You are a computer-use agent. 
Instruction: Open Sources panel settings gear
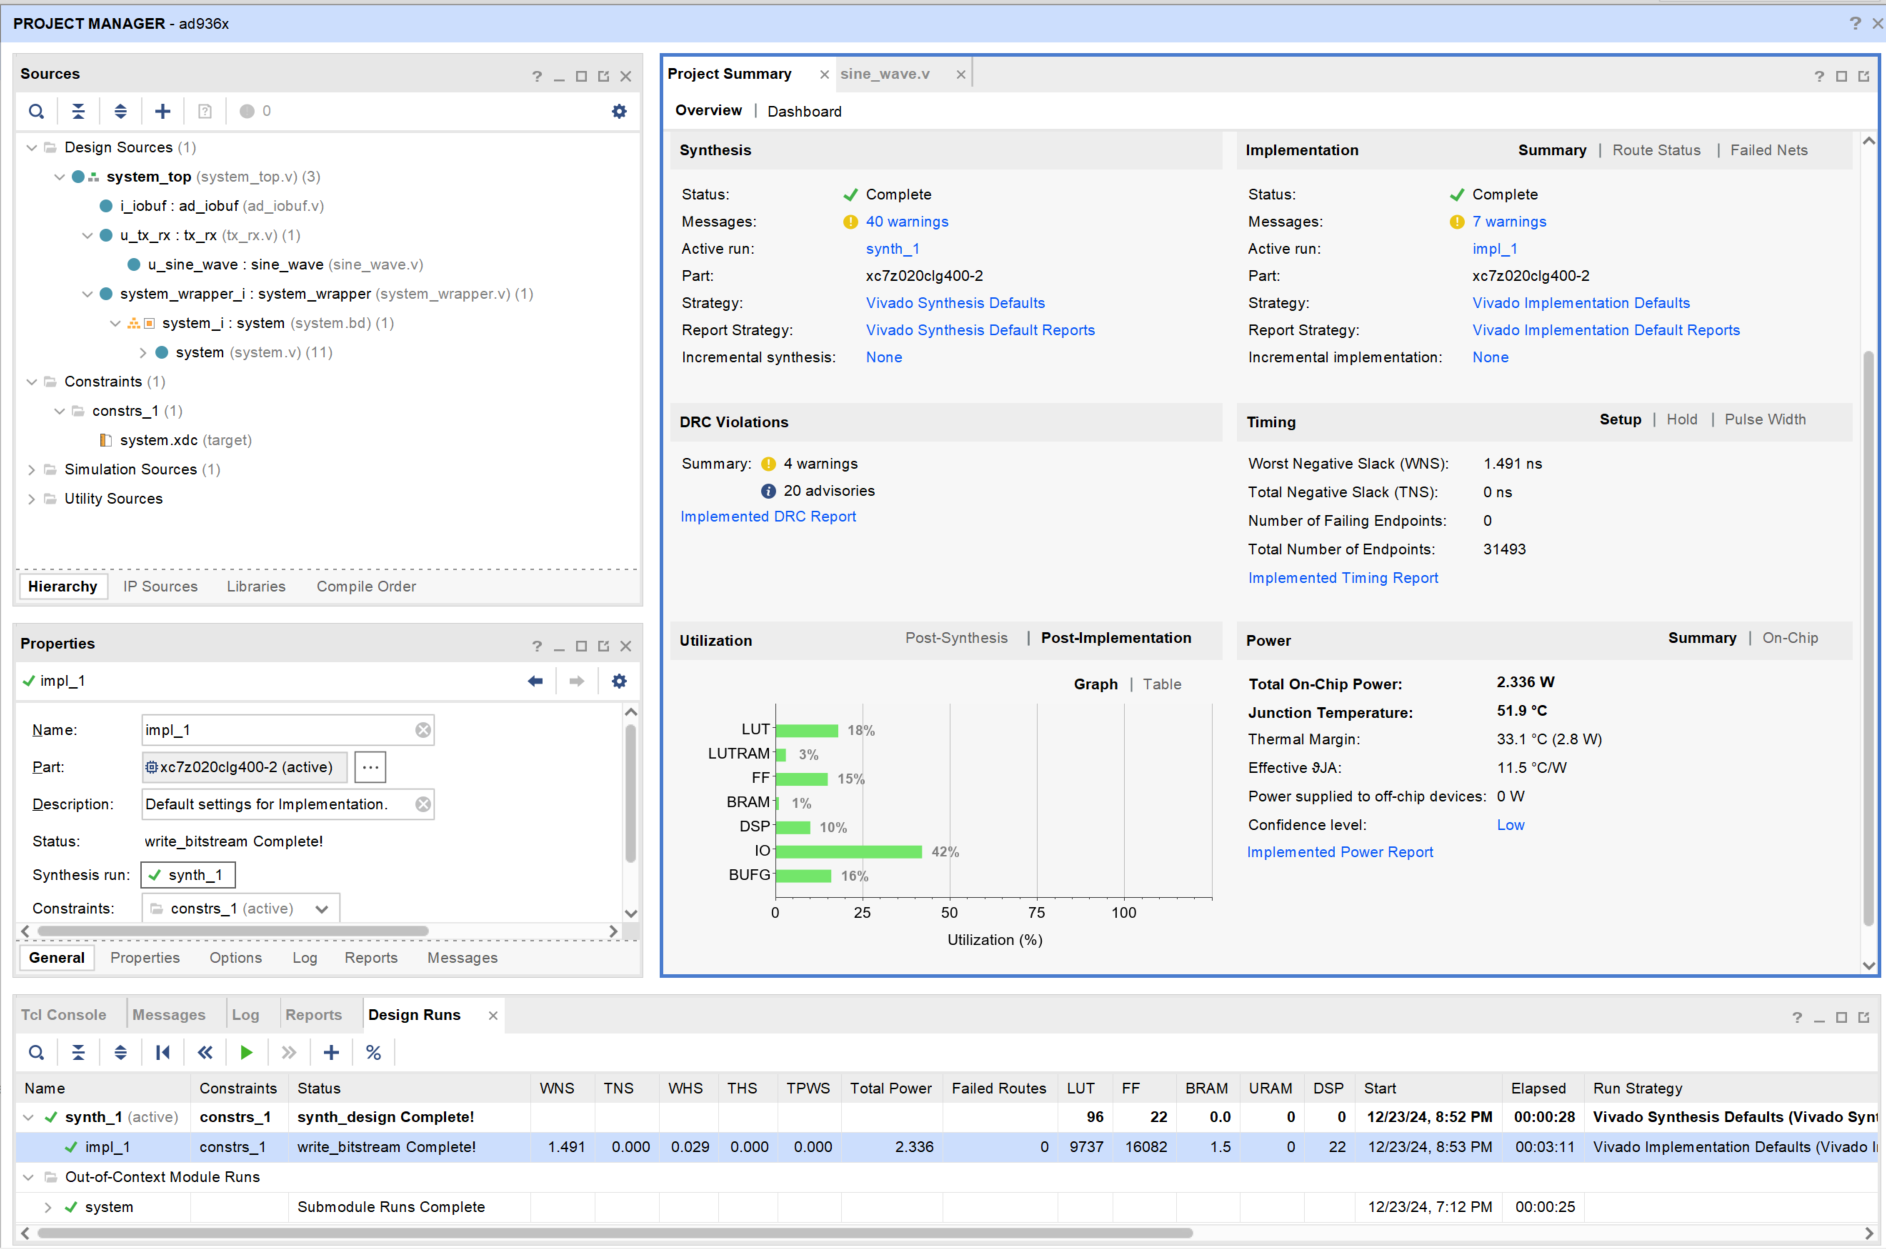[619, 111]
